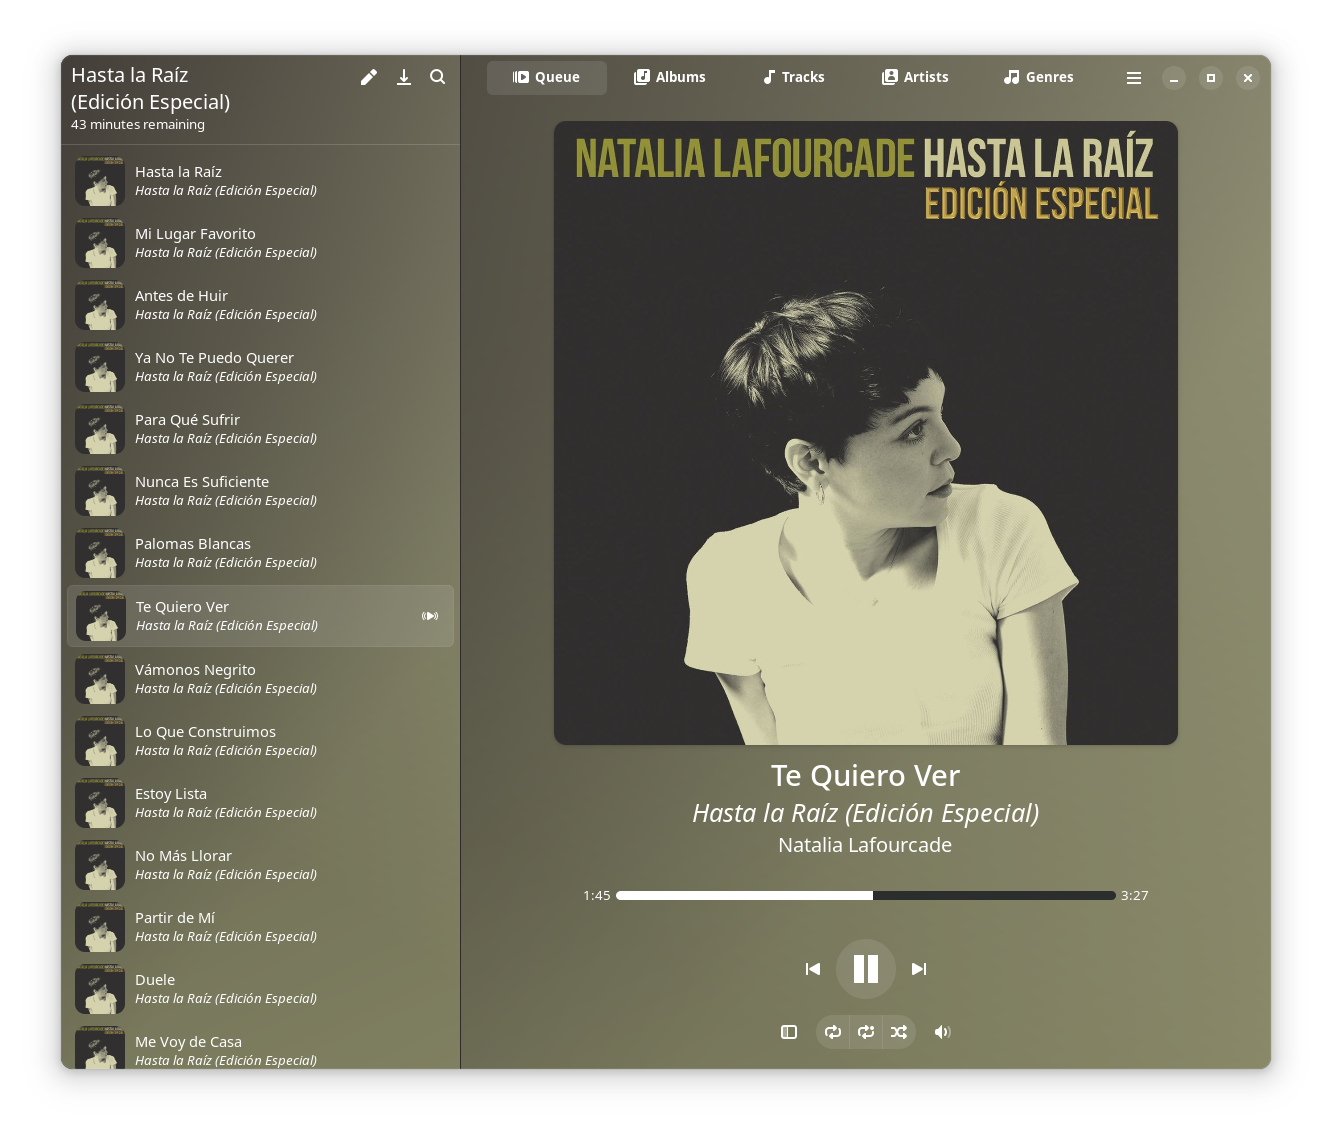Image resolution: width=1332 pixels, height=1136 pixels.
Task: Click the '43 minutes remaining' label
Action: click(138, 125)
